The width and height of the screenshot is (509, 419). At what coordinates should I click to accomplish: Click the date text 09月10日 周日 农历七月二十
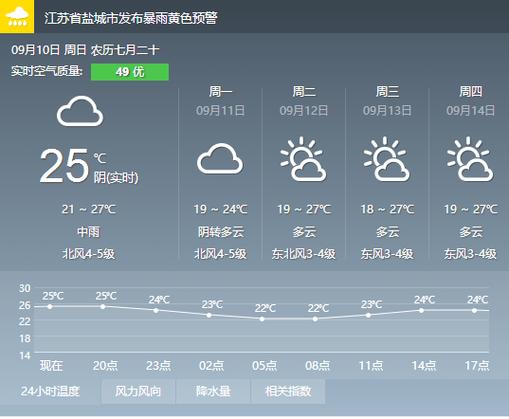point(85,50)
